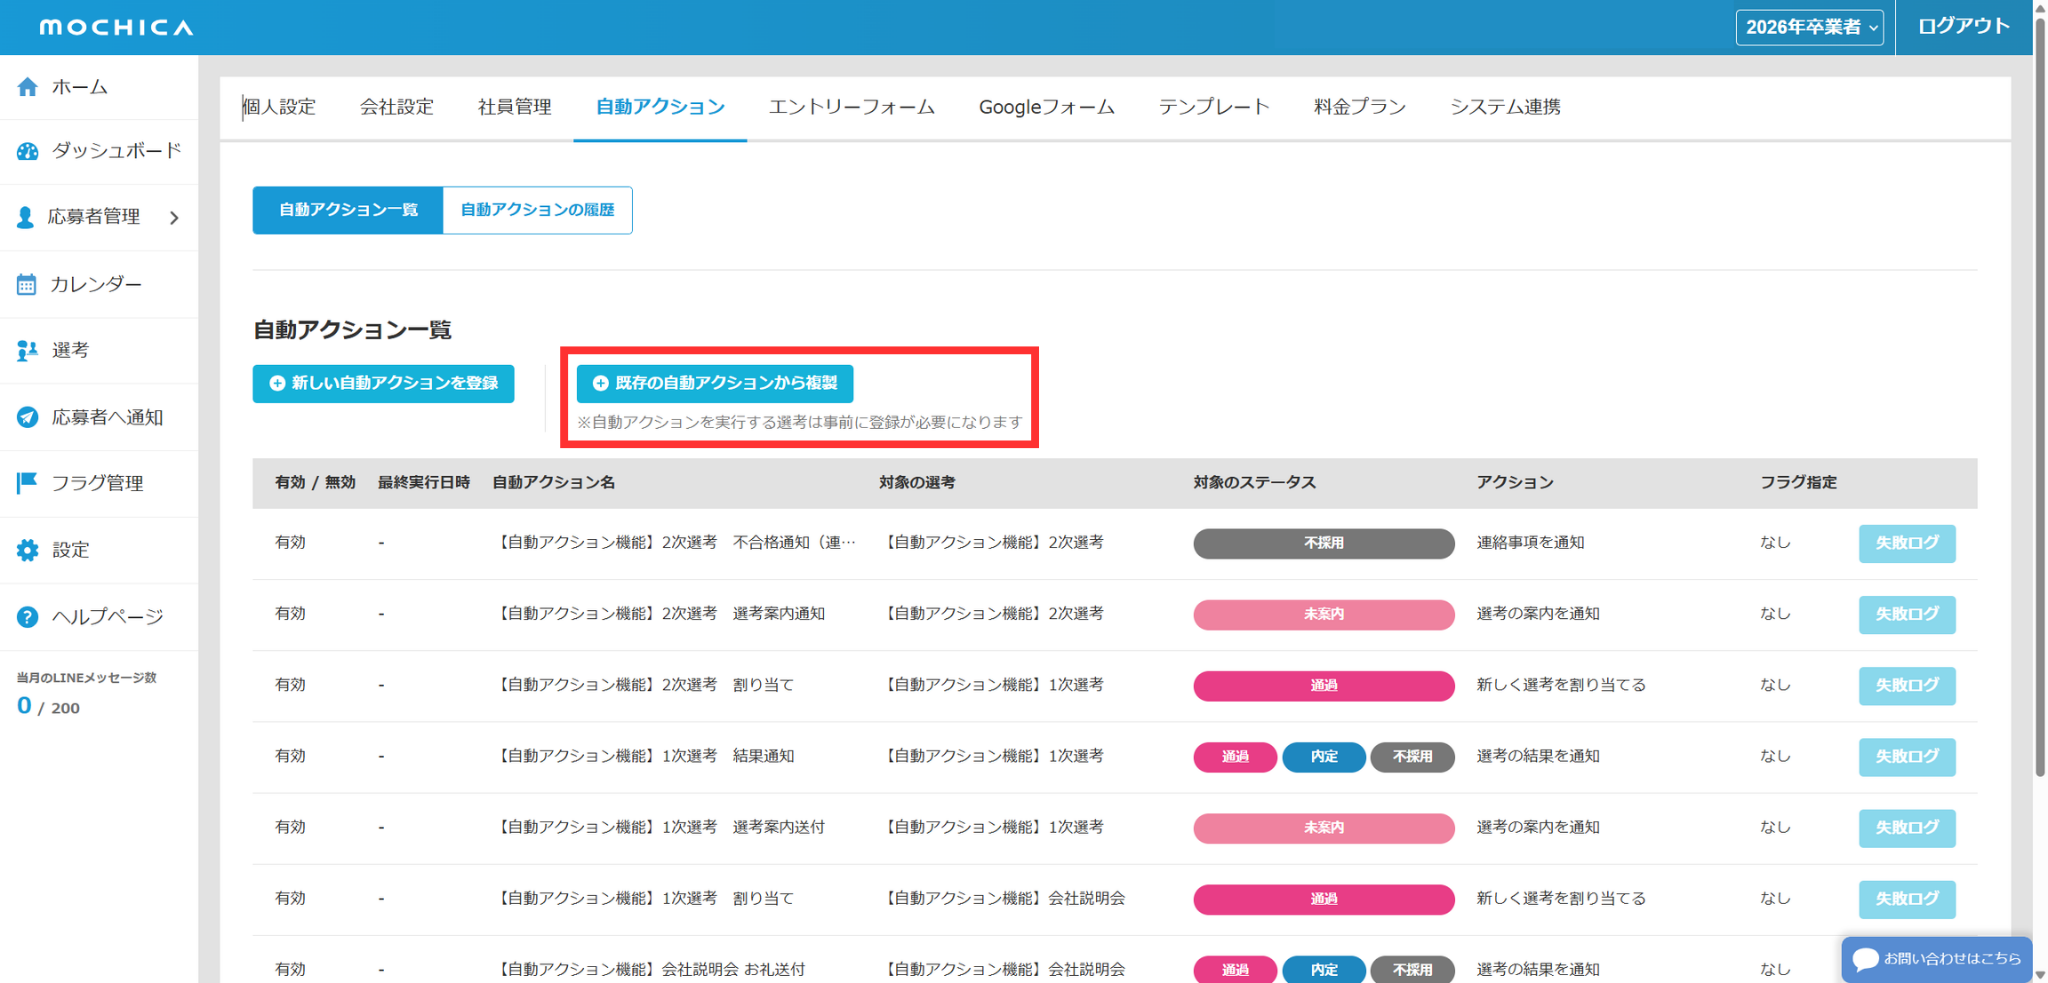Expand the applicant management chevron arrow

(x=174, y=217)
